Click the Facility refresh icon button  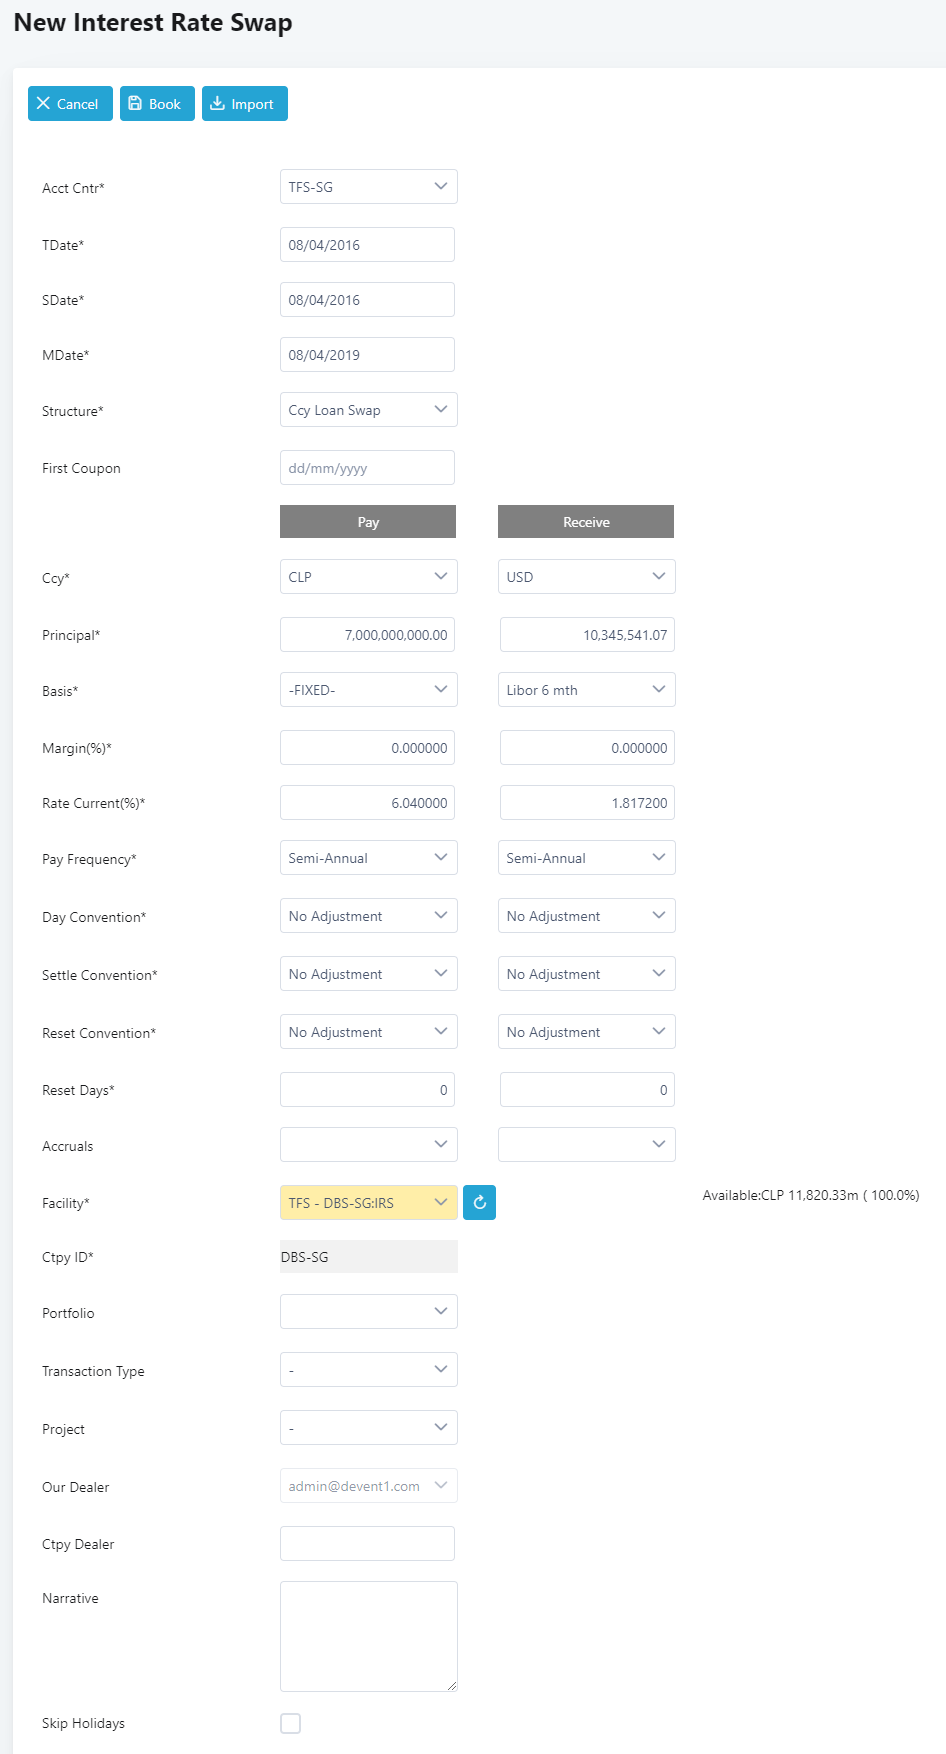(x=479, y=1202)
